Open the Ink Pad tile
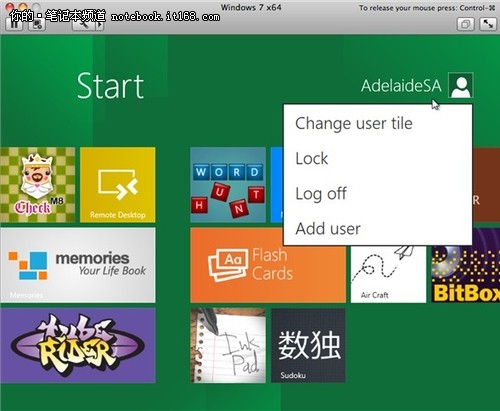 point(228,345)
